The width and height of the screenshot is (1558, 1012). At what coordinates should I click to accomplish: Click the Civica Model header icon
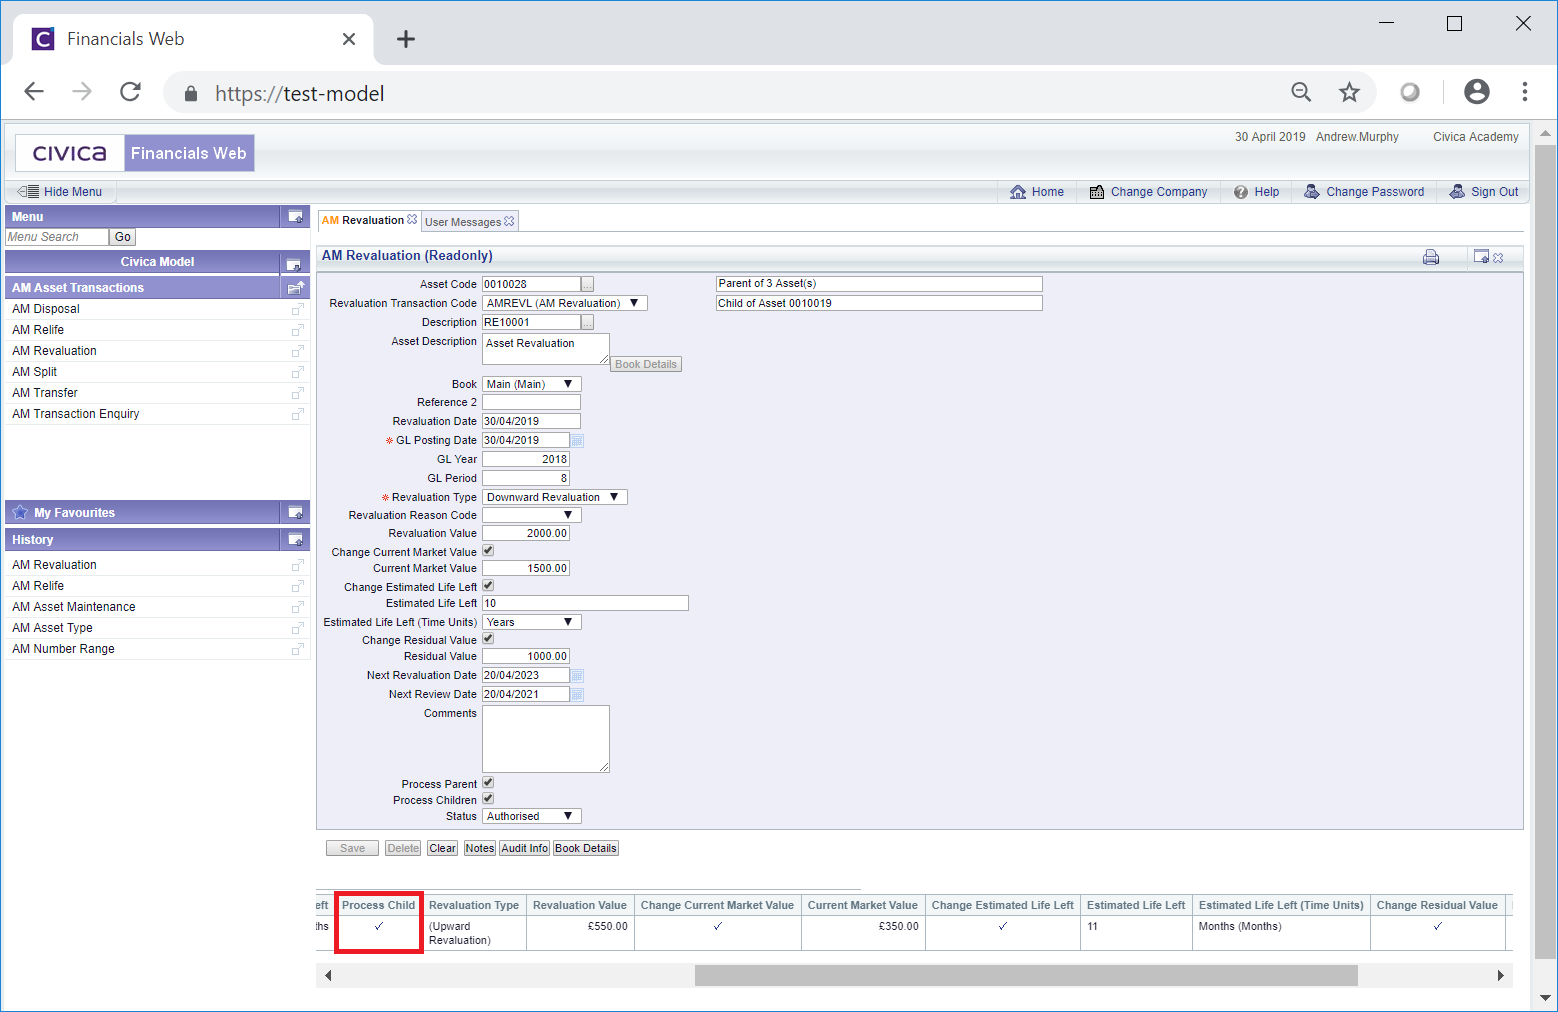click(x=293, y=263)
